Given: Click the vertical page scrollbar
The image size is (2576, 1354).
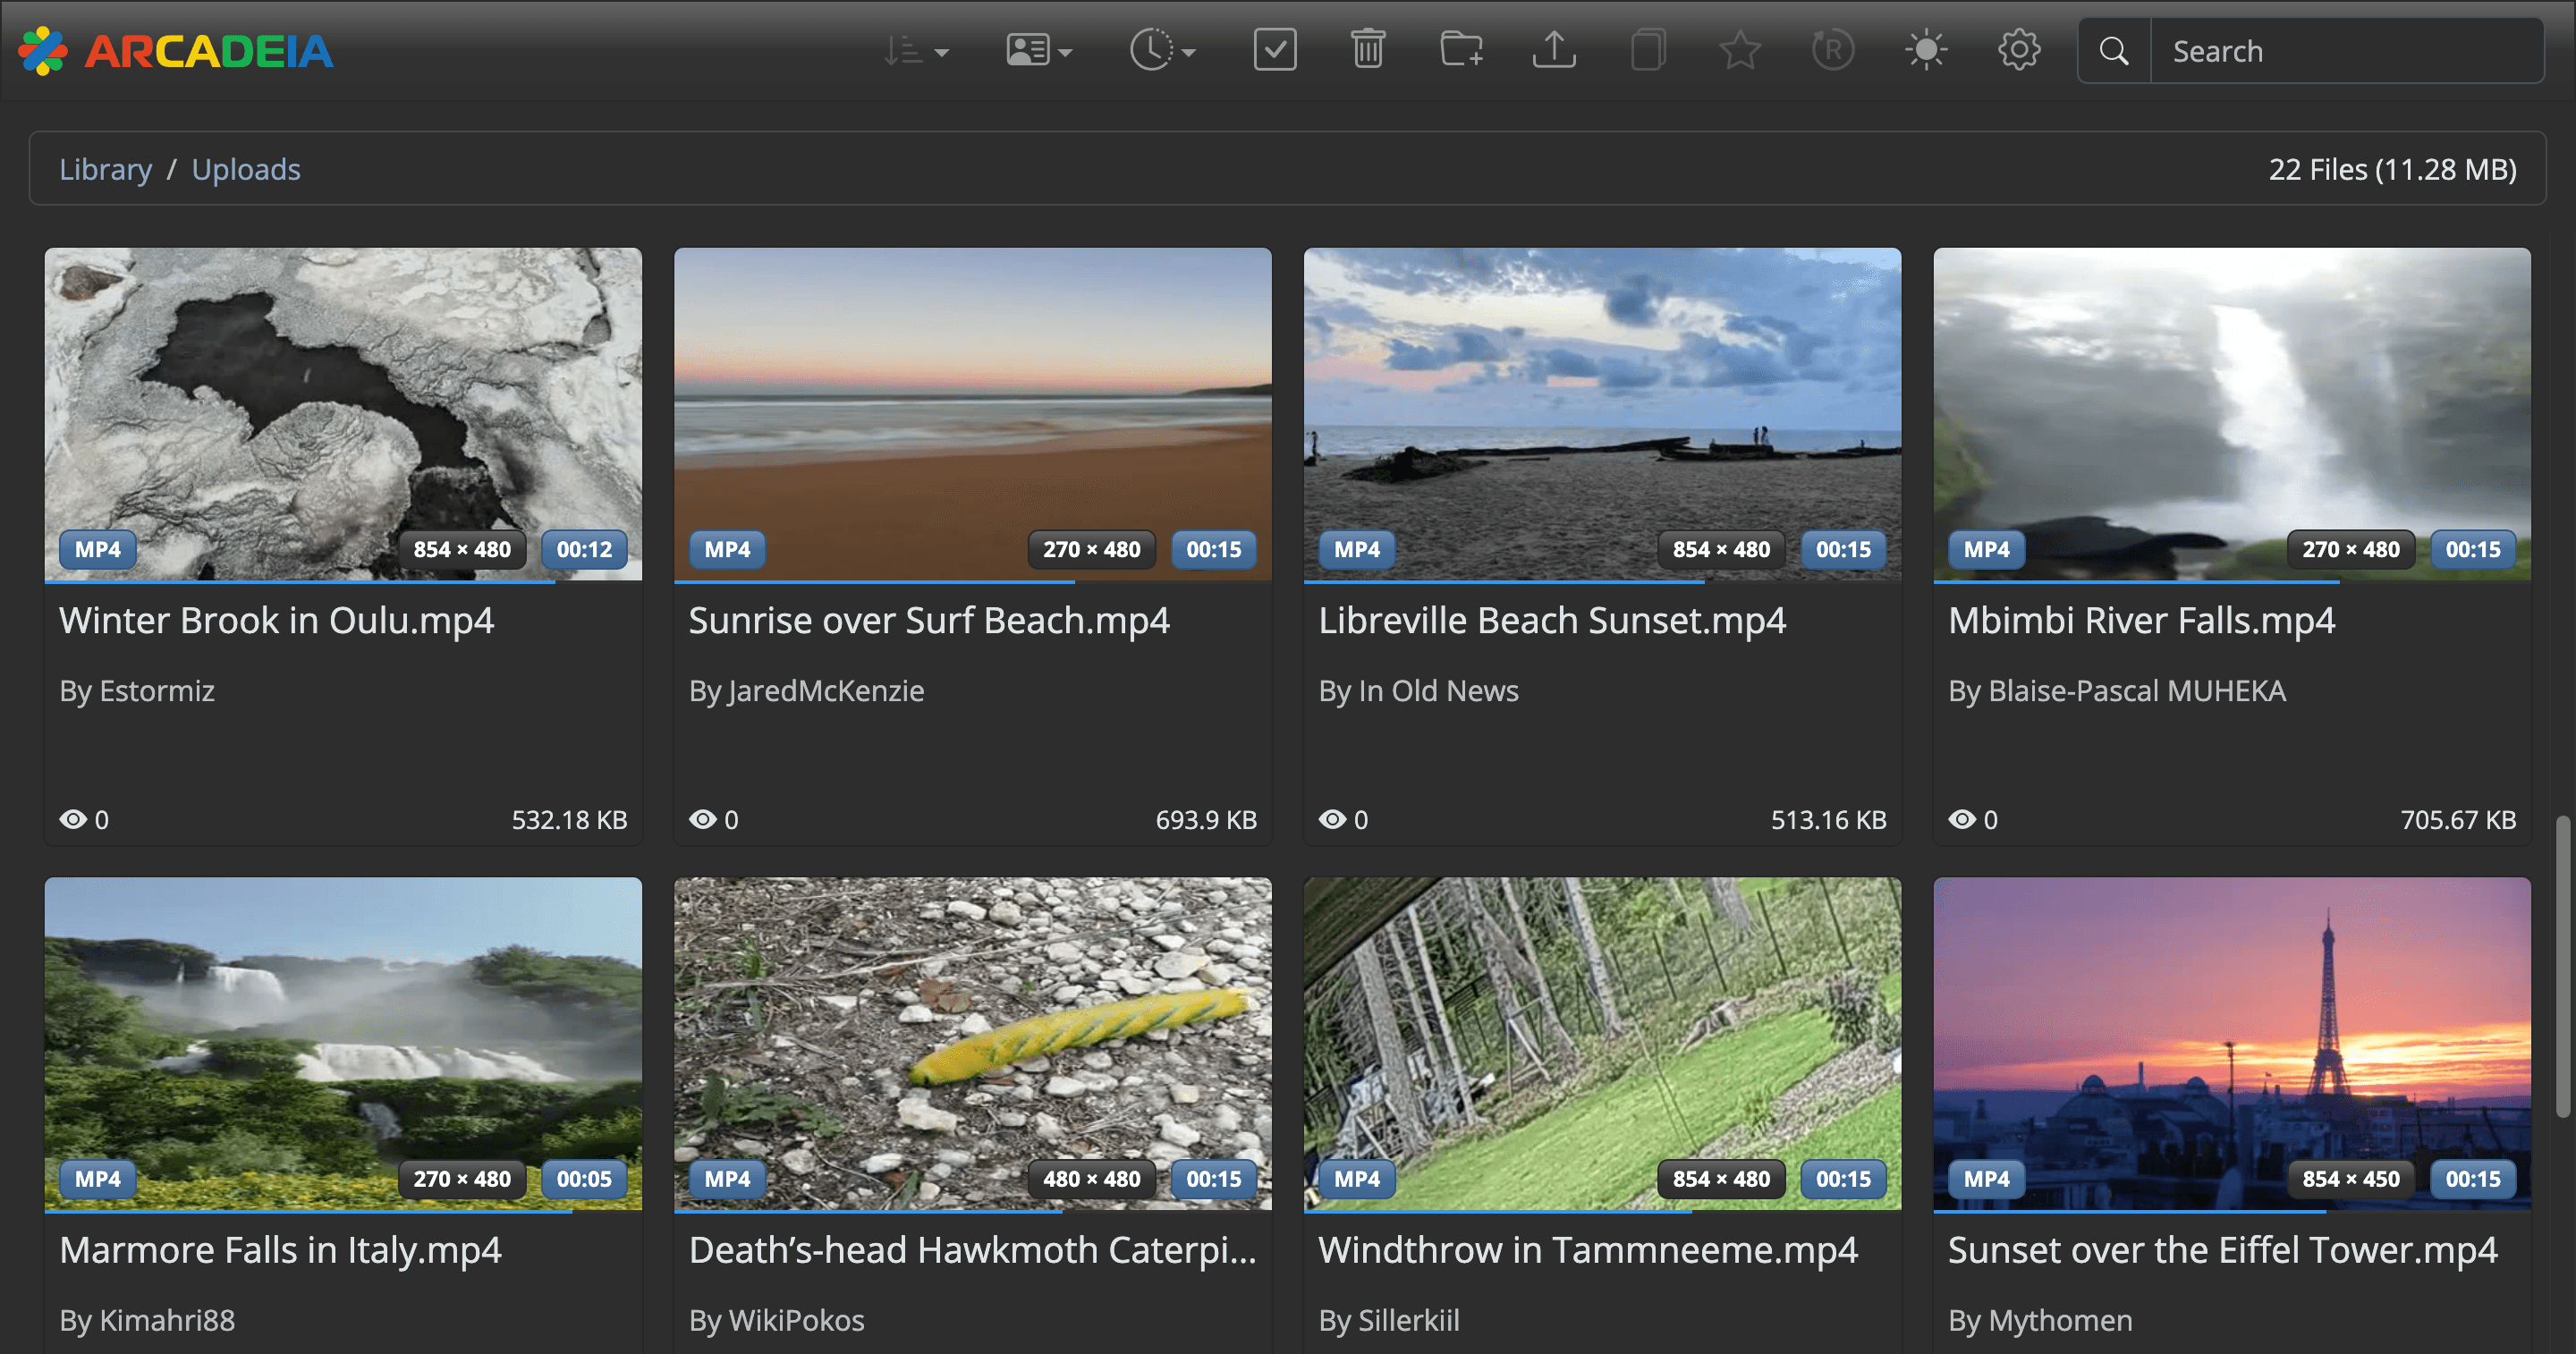Looking at the screenshot, I should click(2563, 967).
